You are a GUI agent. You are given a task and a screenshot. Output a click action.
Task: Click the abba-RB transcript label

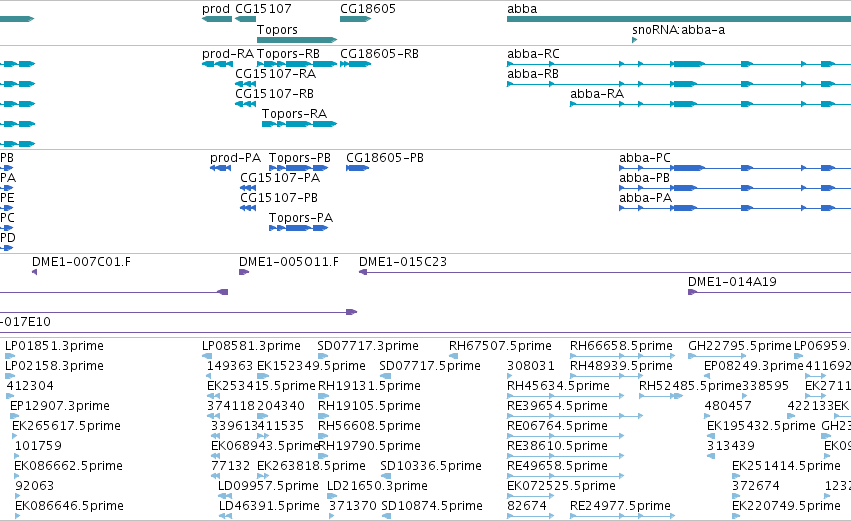pyautogui.click(x=533, y=74)
